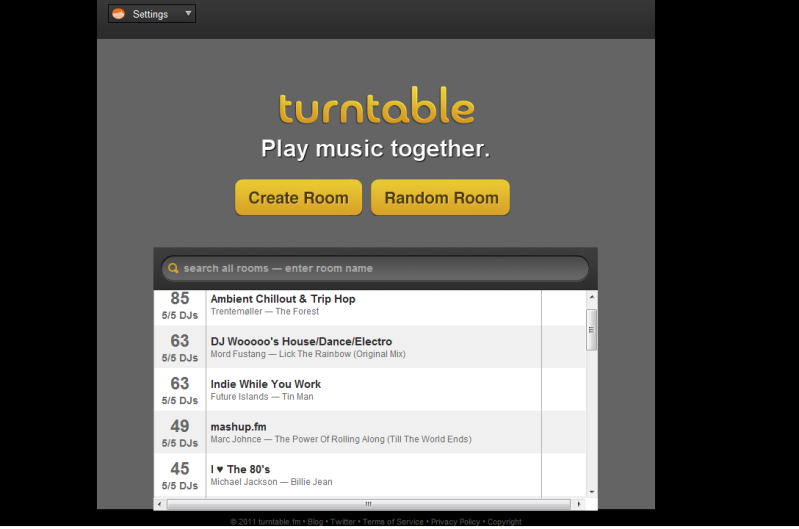Select the 85 listener count
799x529 pixels.
(x=180, y=298)
